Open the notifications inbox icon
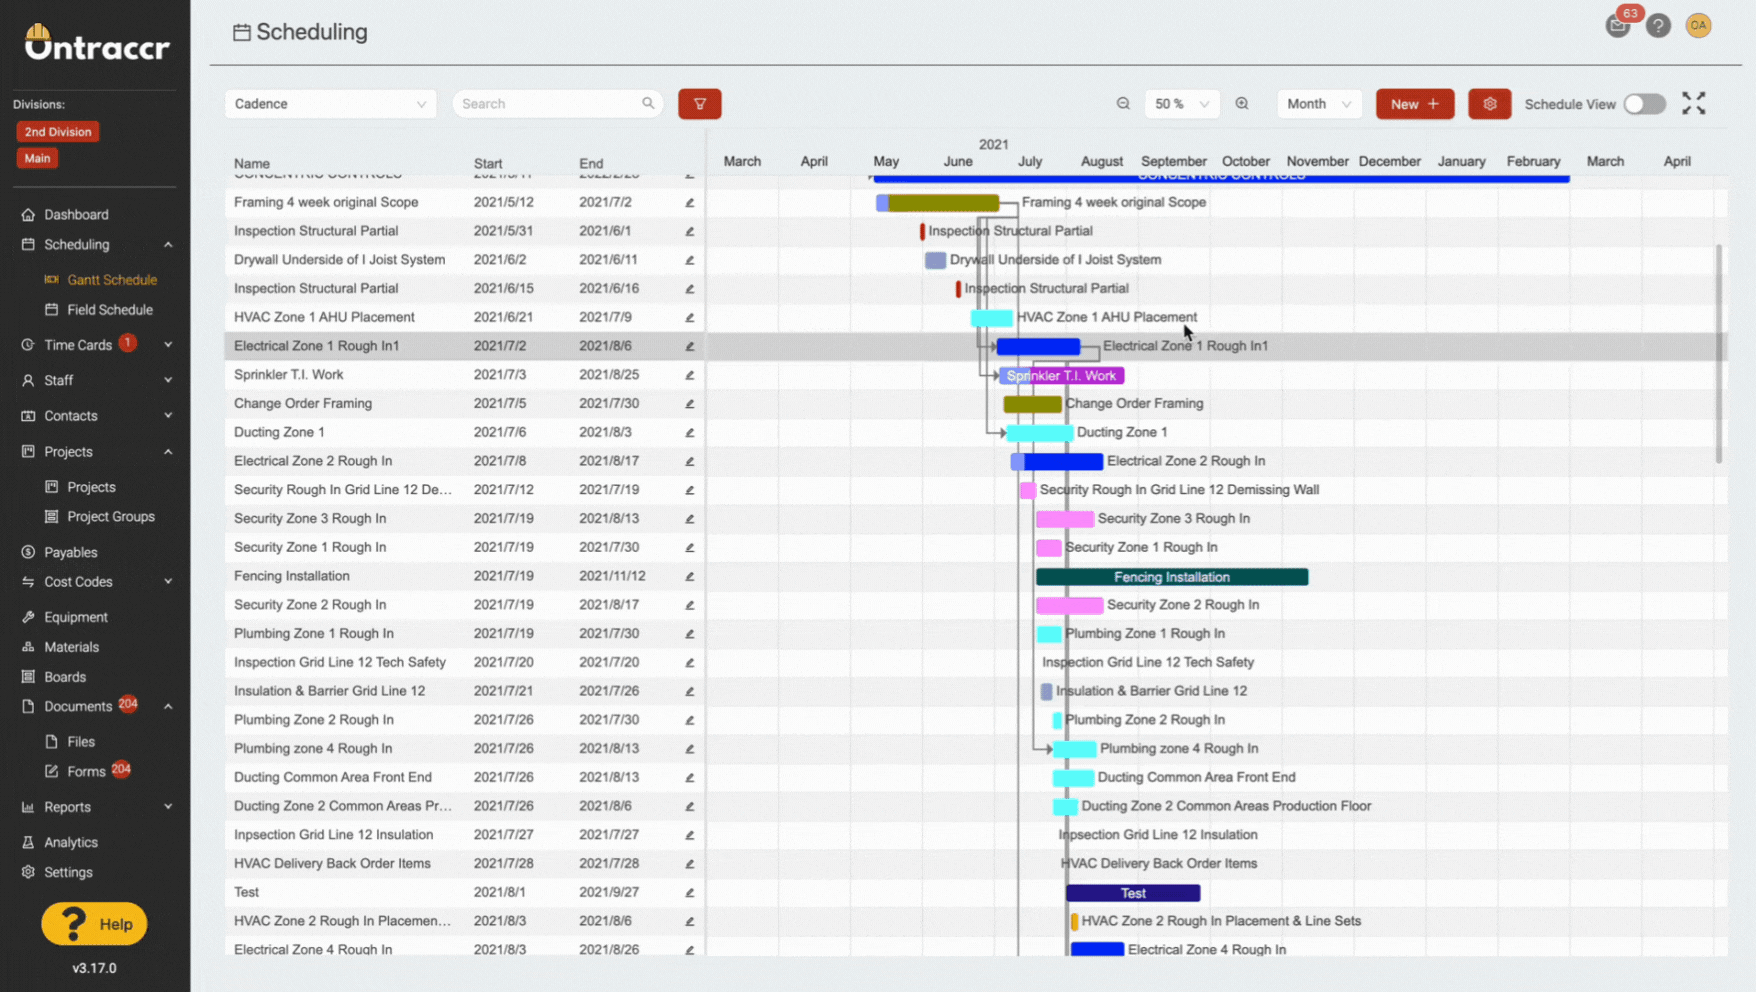Image resolution: width=1756 pixels, height=992 pixels. click(x=1617, y=26)
